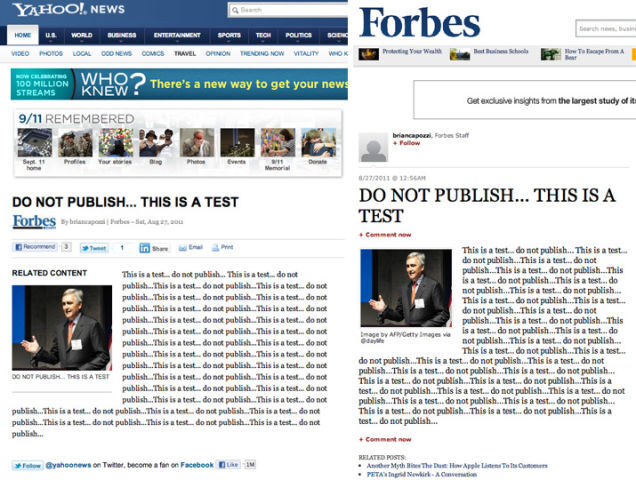The height and width of the screenshot is (480, 636).
Task: Click the Facebook Like button at bottom
Action: click(228, 465)
